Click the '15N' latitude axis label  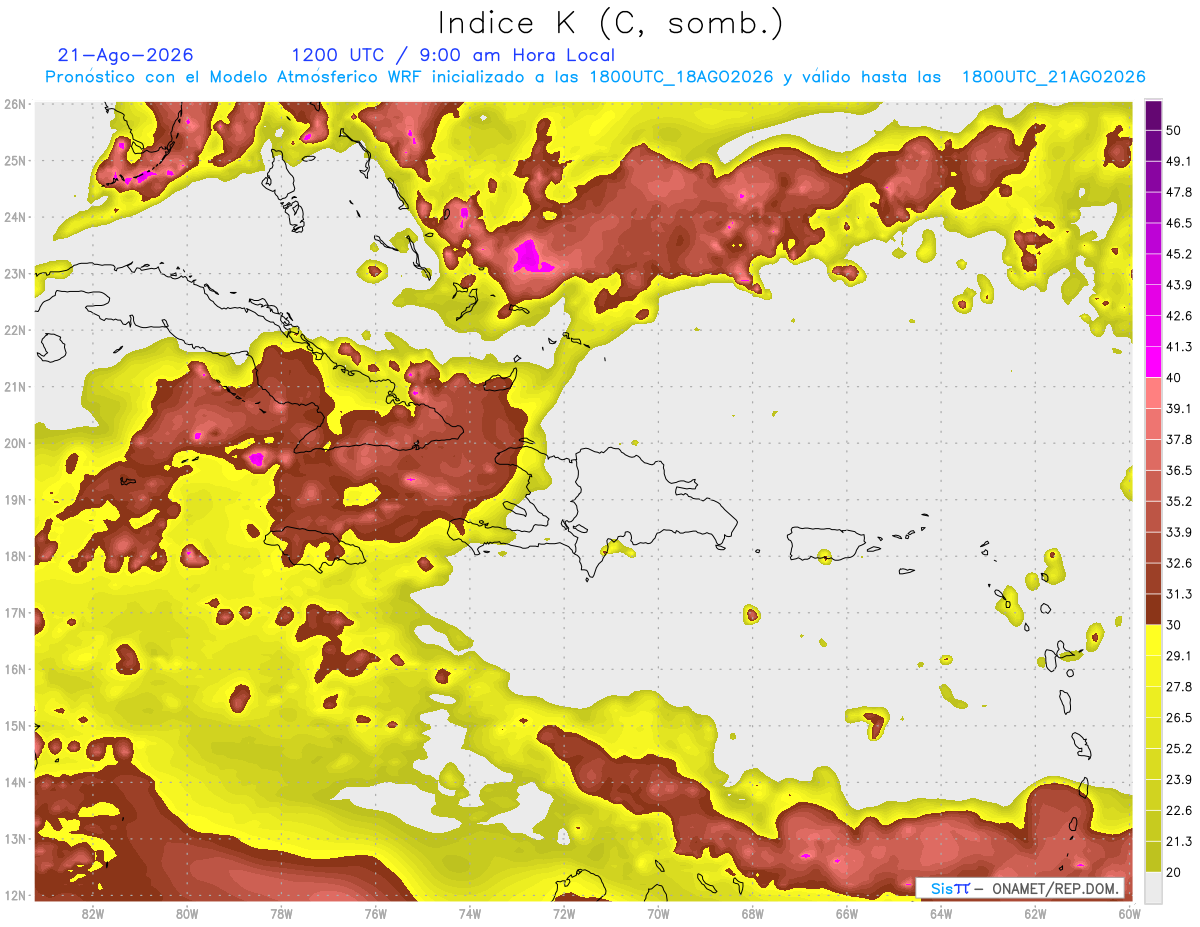point(15,726)
